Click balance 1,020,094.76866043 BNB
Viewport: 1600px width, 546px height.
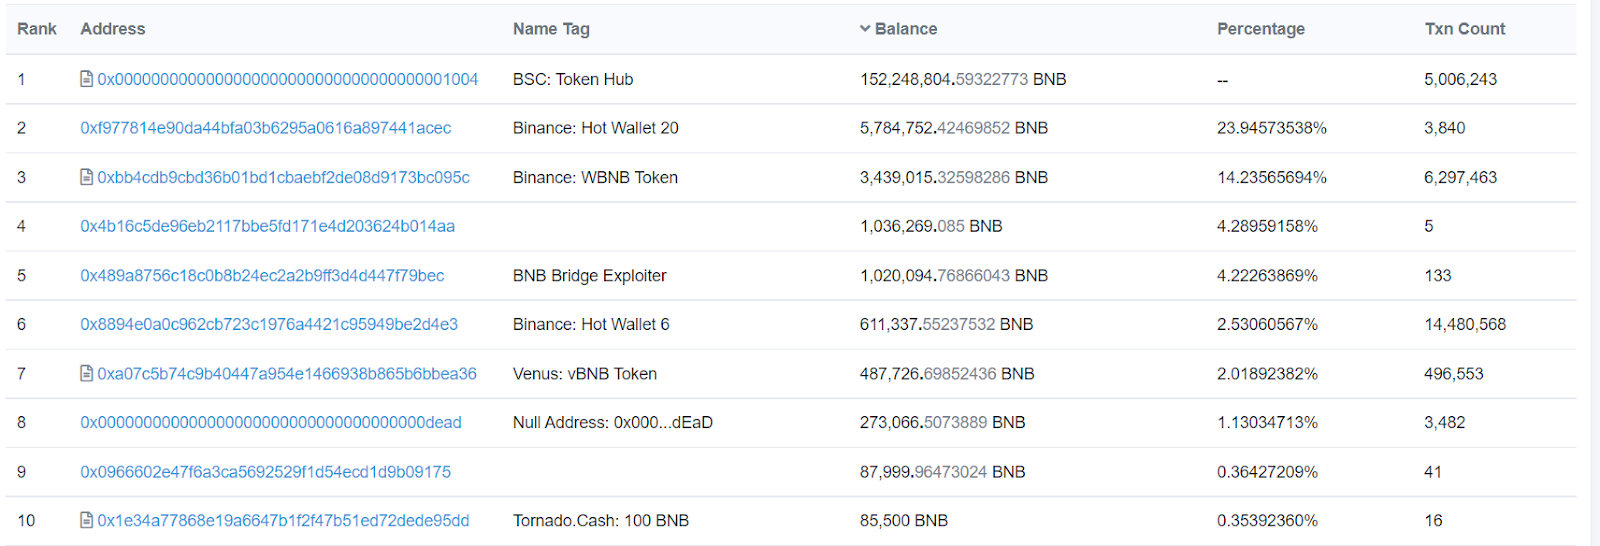click(954, 275)
